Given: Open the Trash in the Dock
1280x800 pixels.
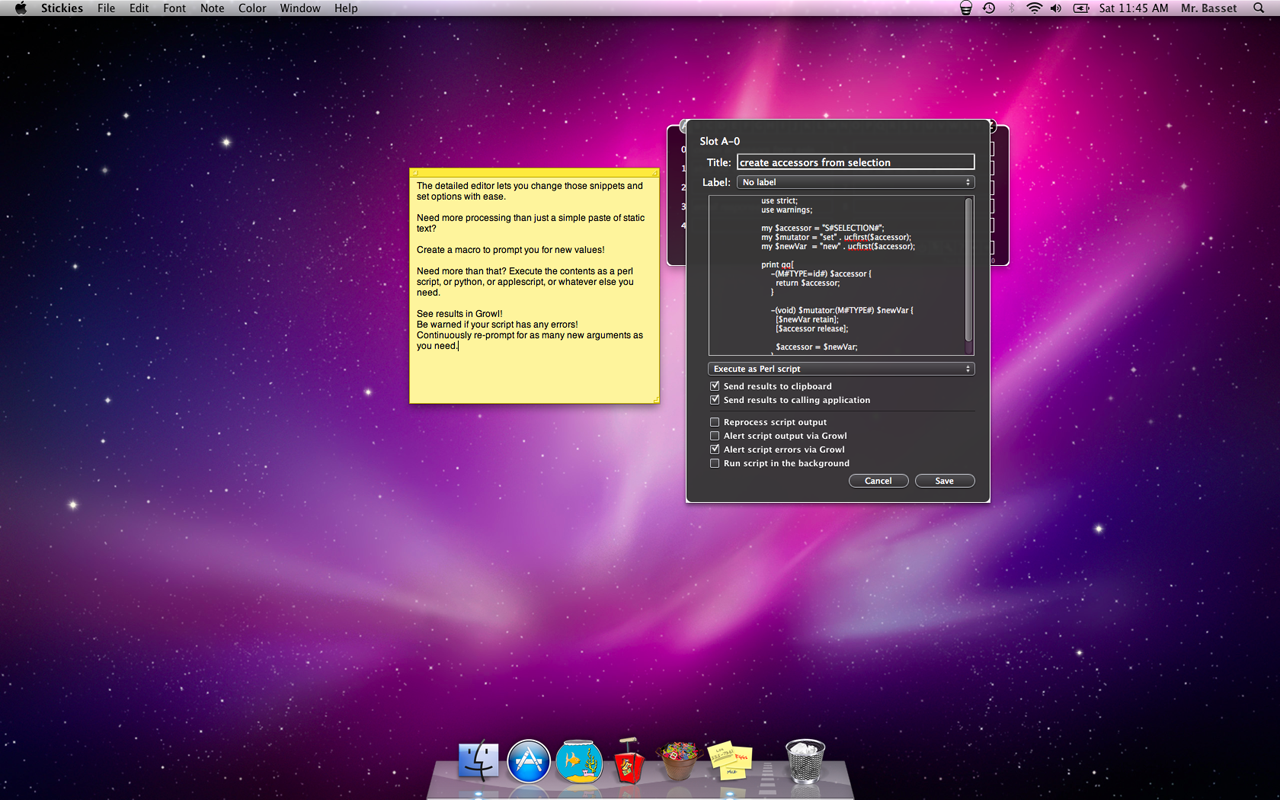Looking at the screenshot, I should (805, 761).
